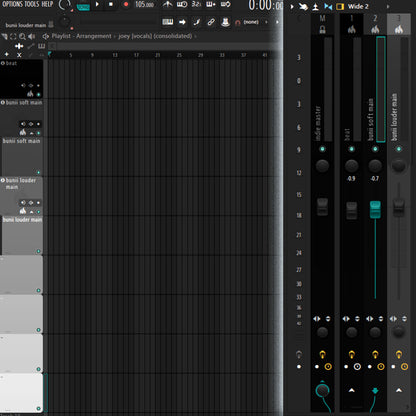Mute the bunii louder main track speaker icon
The image size is (416, 416).
(23, 203)
